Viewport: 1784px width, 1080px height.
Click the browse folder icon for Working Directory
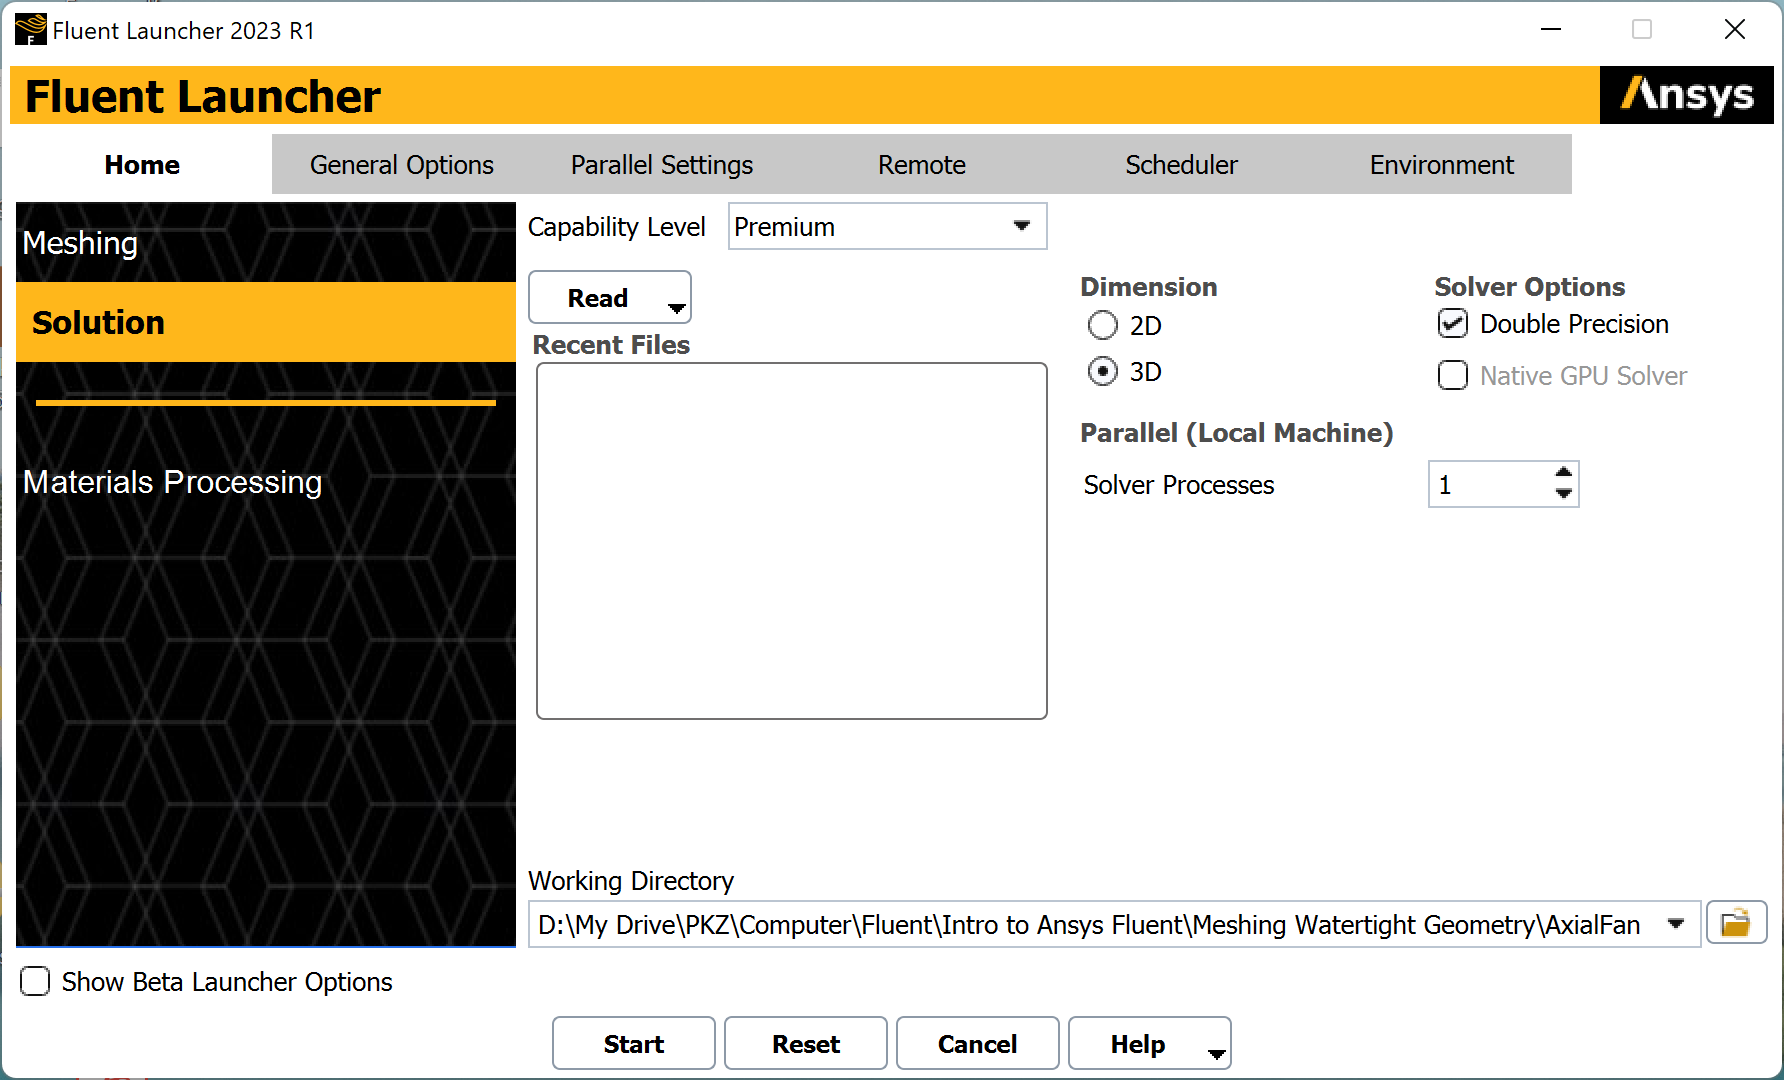pyautogui.click(x=1735, y=923)
